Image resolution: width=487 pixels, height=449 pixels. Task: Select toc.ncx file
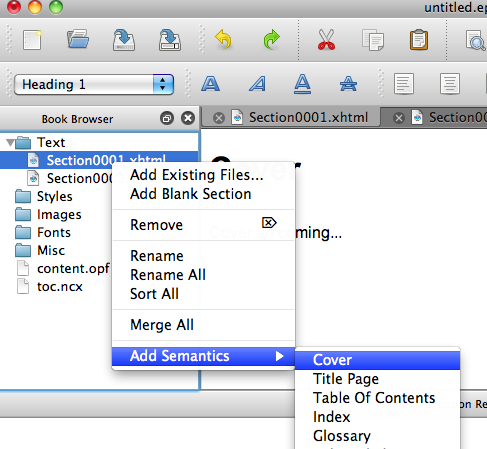60,287
